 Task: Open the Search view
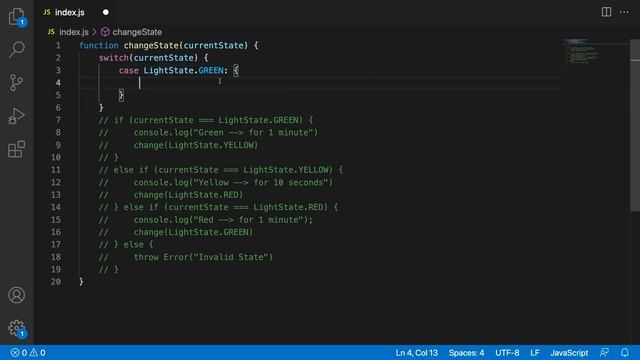tap(16, 49)
